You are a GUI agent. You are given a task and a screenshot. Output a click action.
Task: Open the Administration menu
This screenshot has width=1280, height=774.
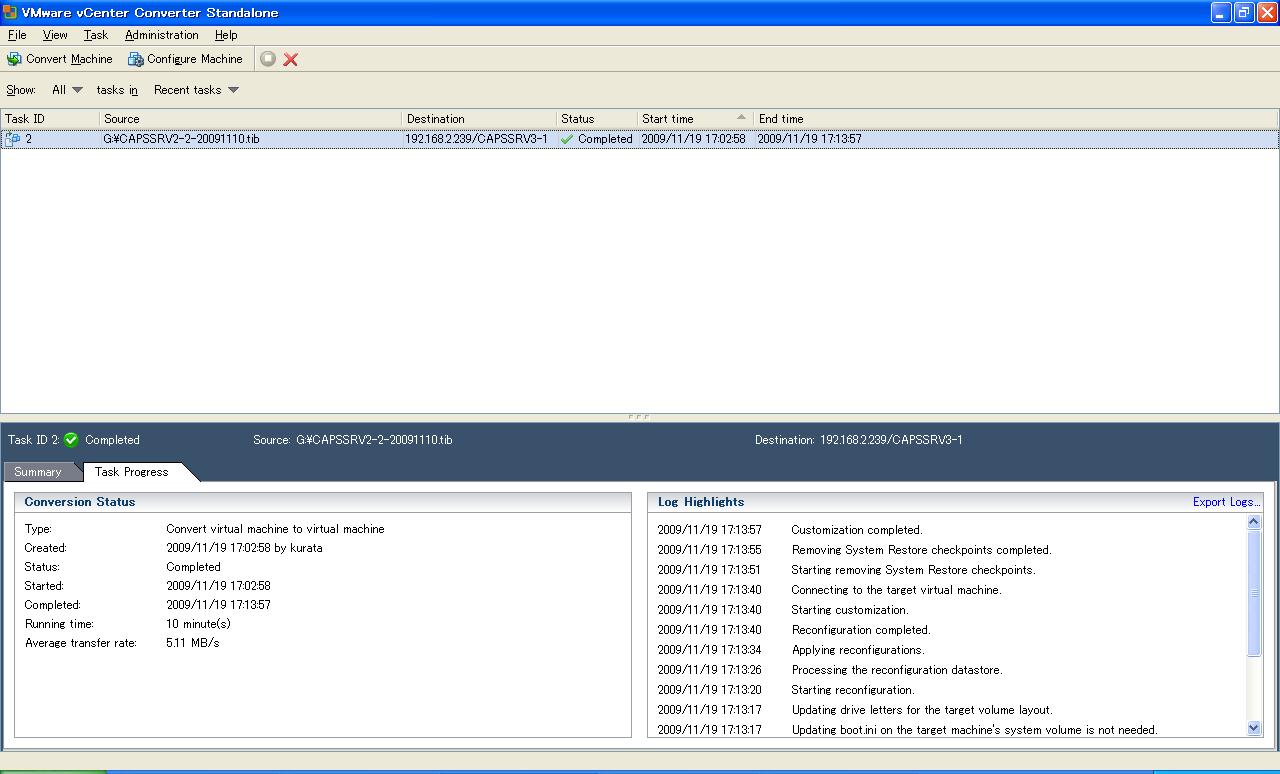(162, 35)
